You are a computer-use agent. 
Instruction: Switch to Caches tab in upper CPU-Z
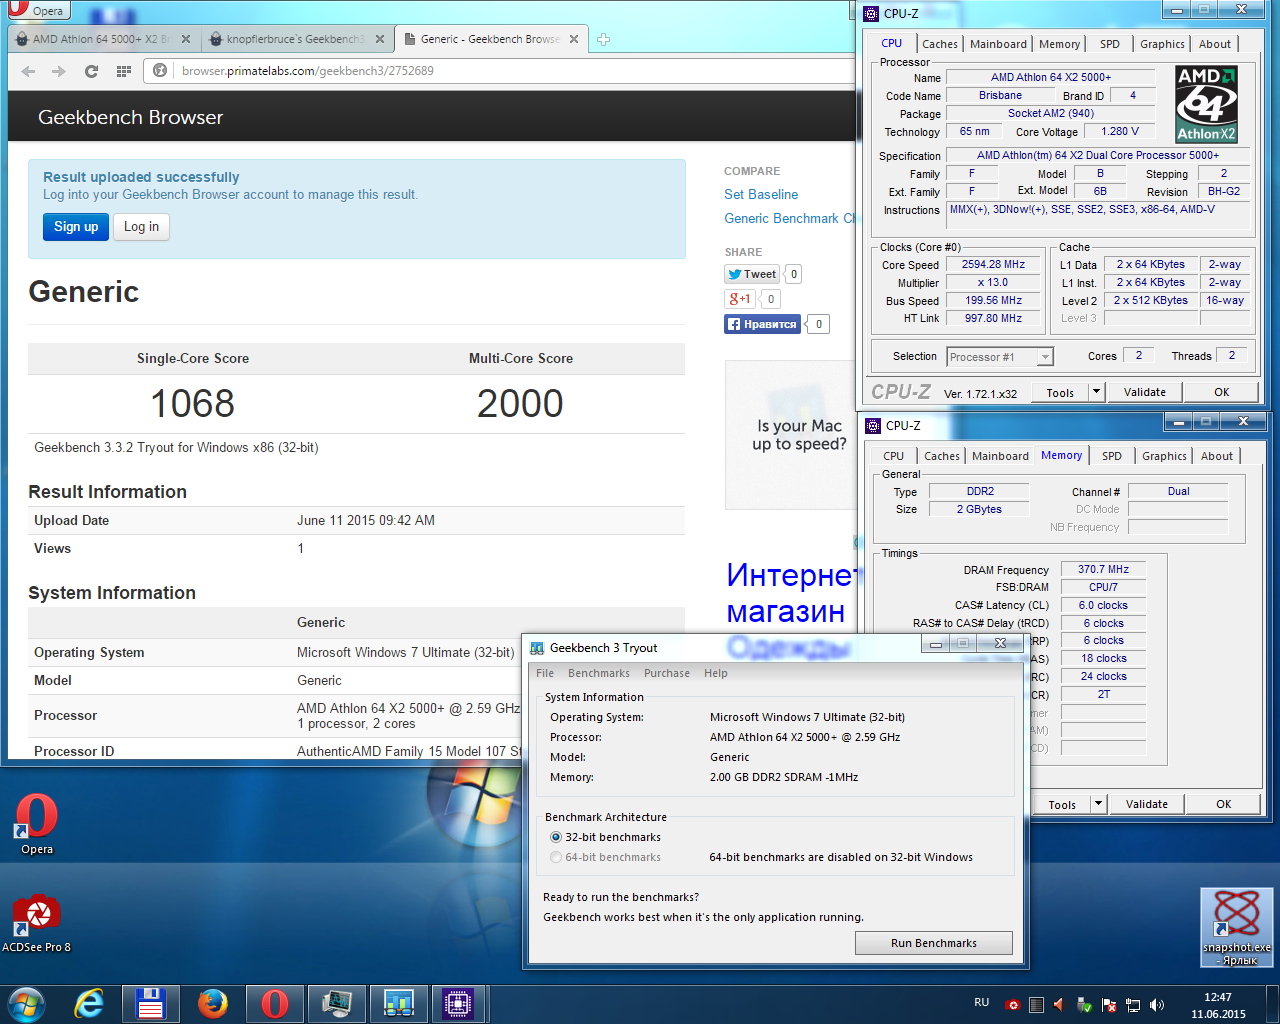[x=940, y=44]
